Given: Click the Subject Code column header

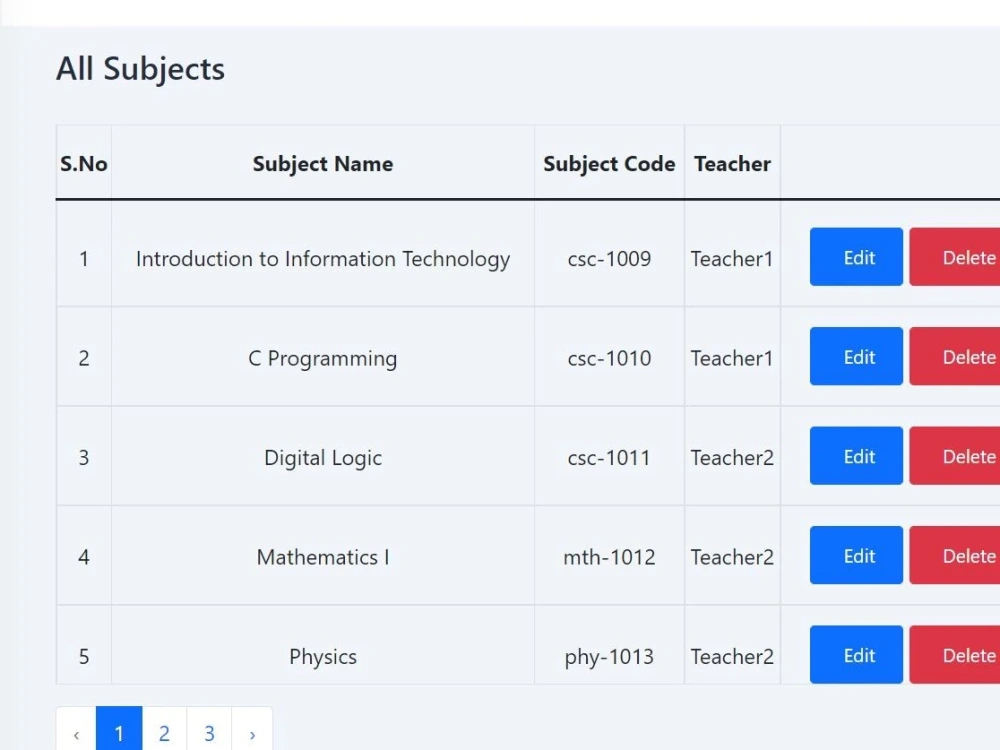Looking at the screenshot, I should click(x=609, y=164).
